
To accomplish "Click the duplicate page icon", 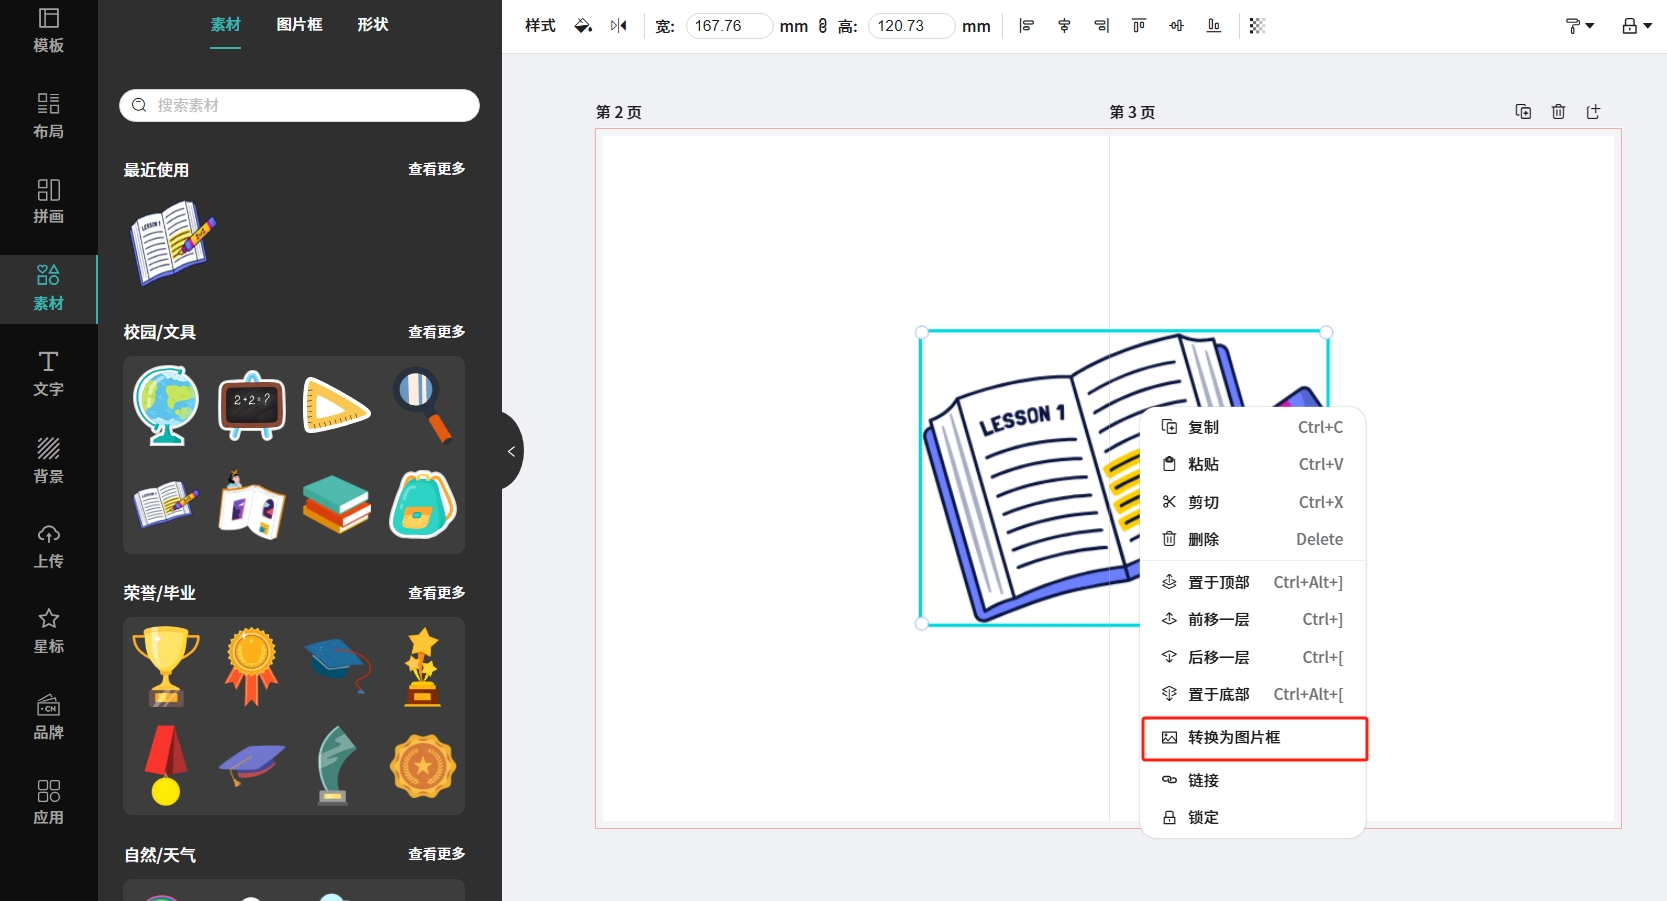I will tap(1523, 112).
